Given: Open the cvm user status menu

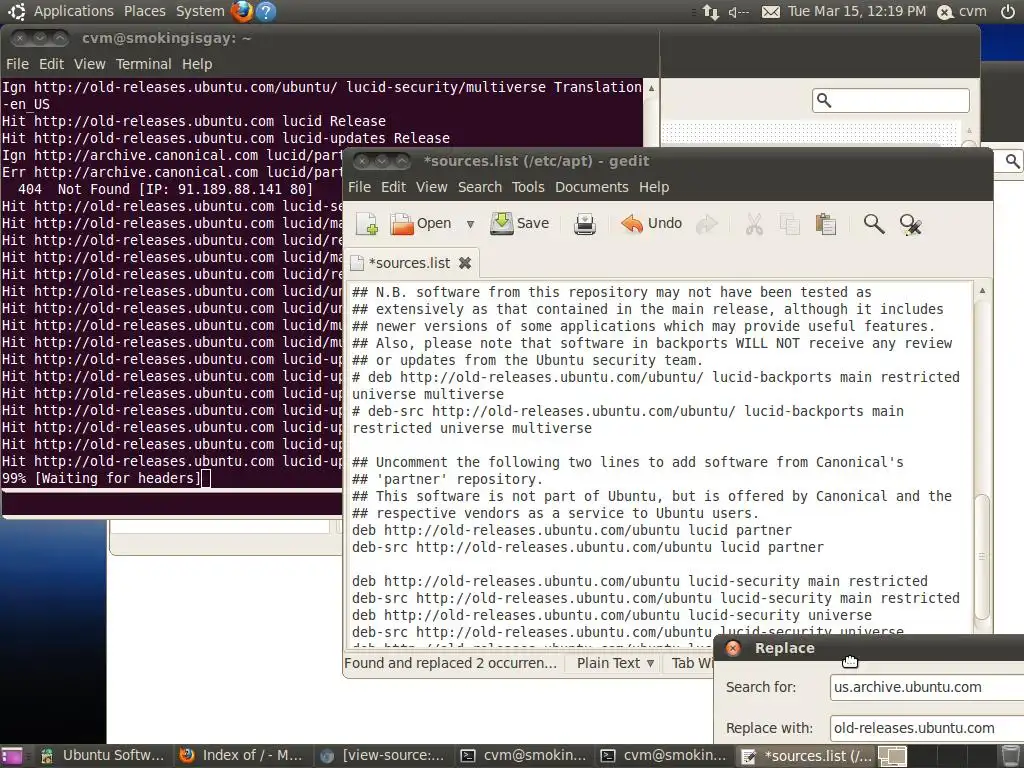Looking at the screenshot, I should click(x=962, y=11).
